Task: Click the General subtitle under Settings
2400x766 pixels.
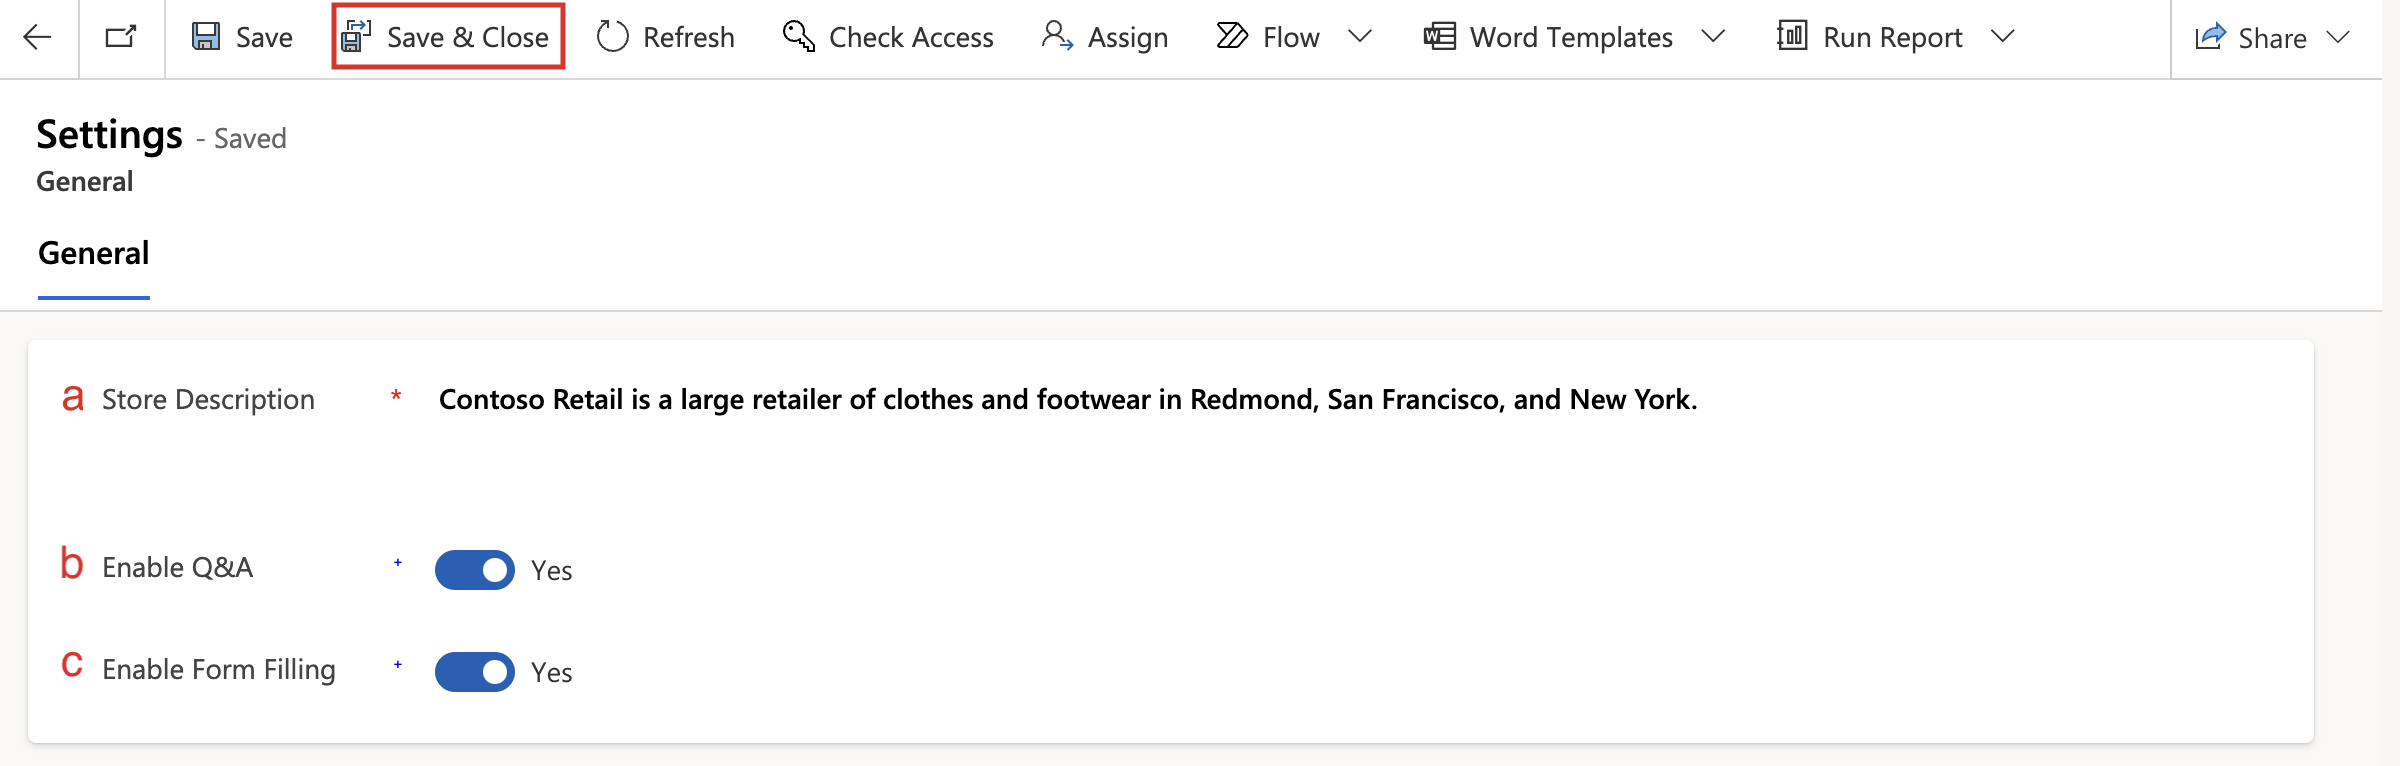Action: click(x=85, y=182)
